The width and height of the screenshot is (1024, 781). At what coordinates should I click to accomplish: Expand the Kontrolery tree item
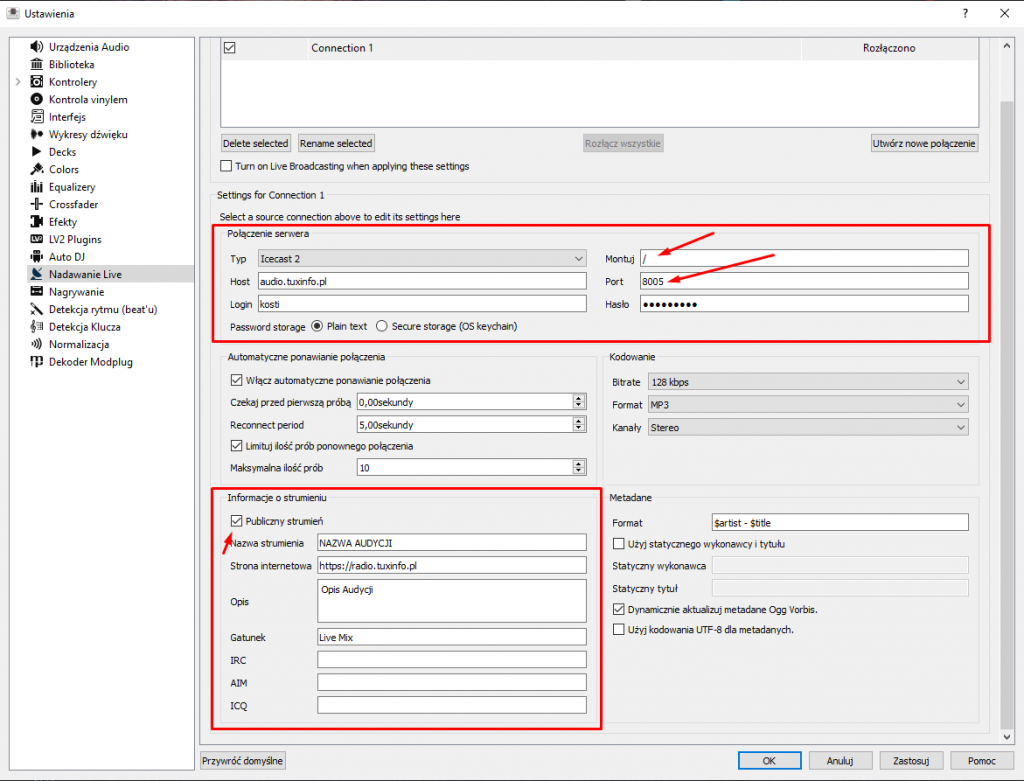pyautogui.click(x=18, y=82)
